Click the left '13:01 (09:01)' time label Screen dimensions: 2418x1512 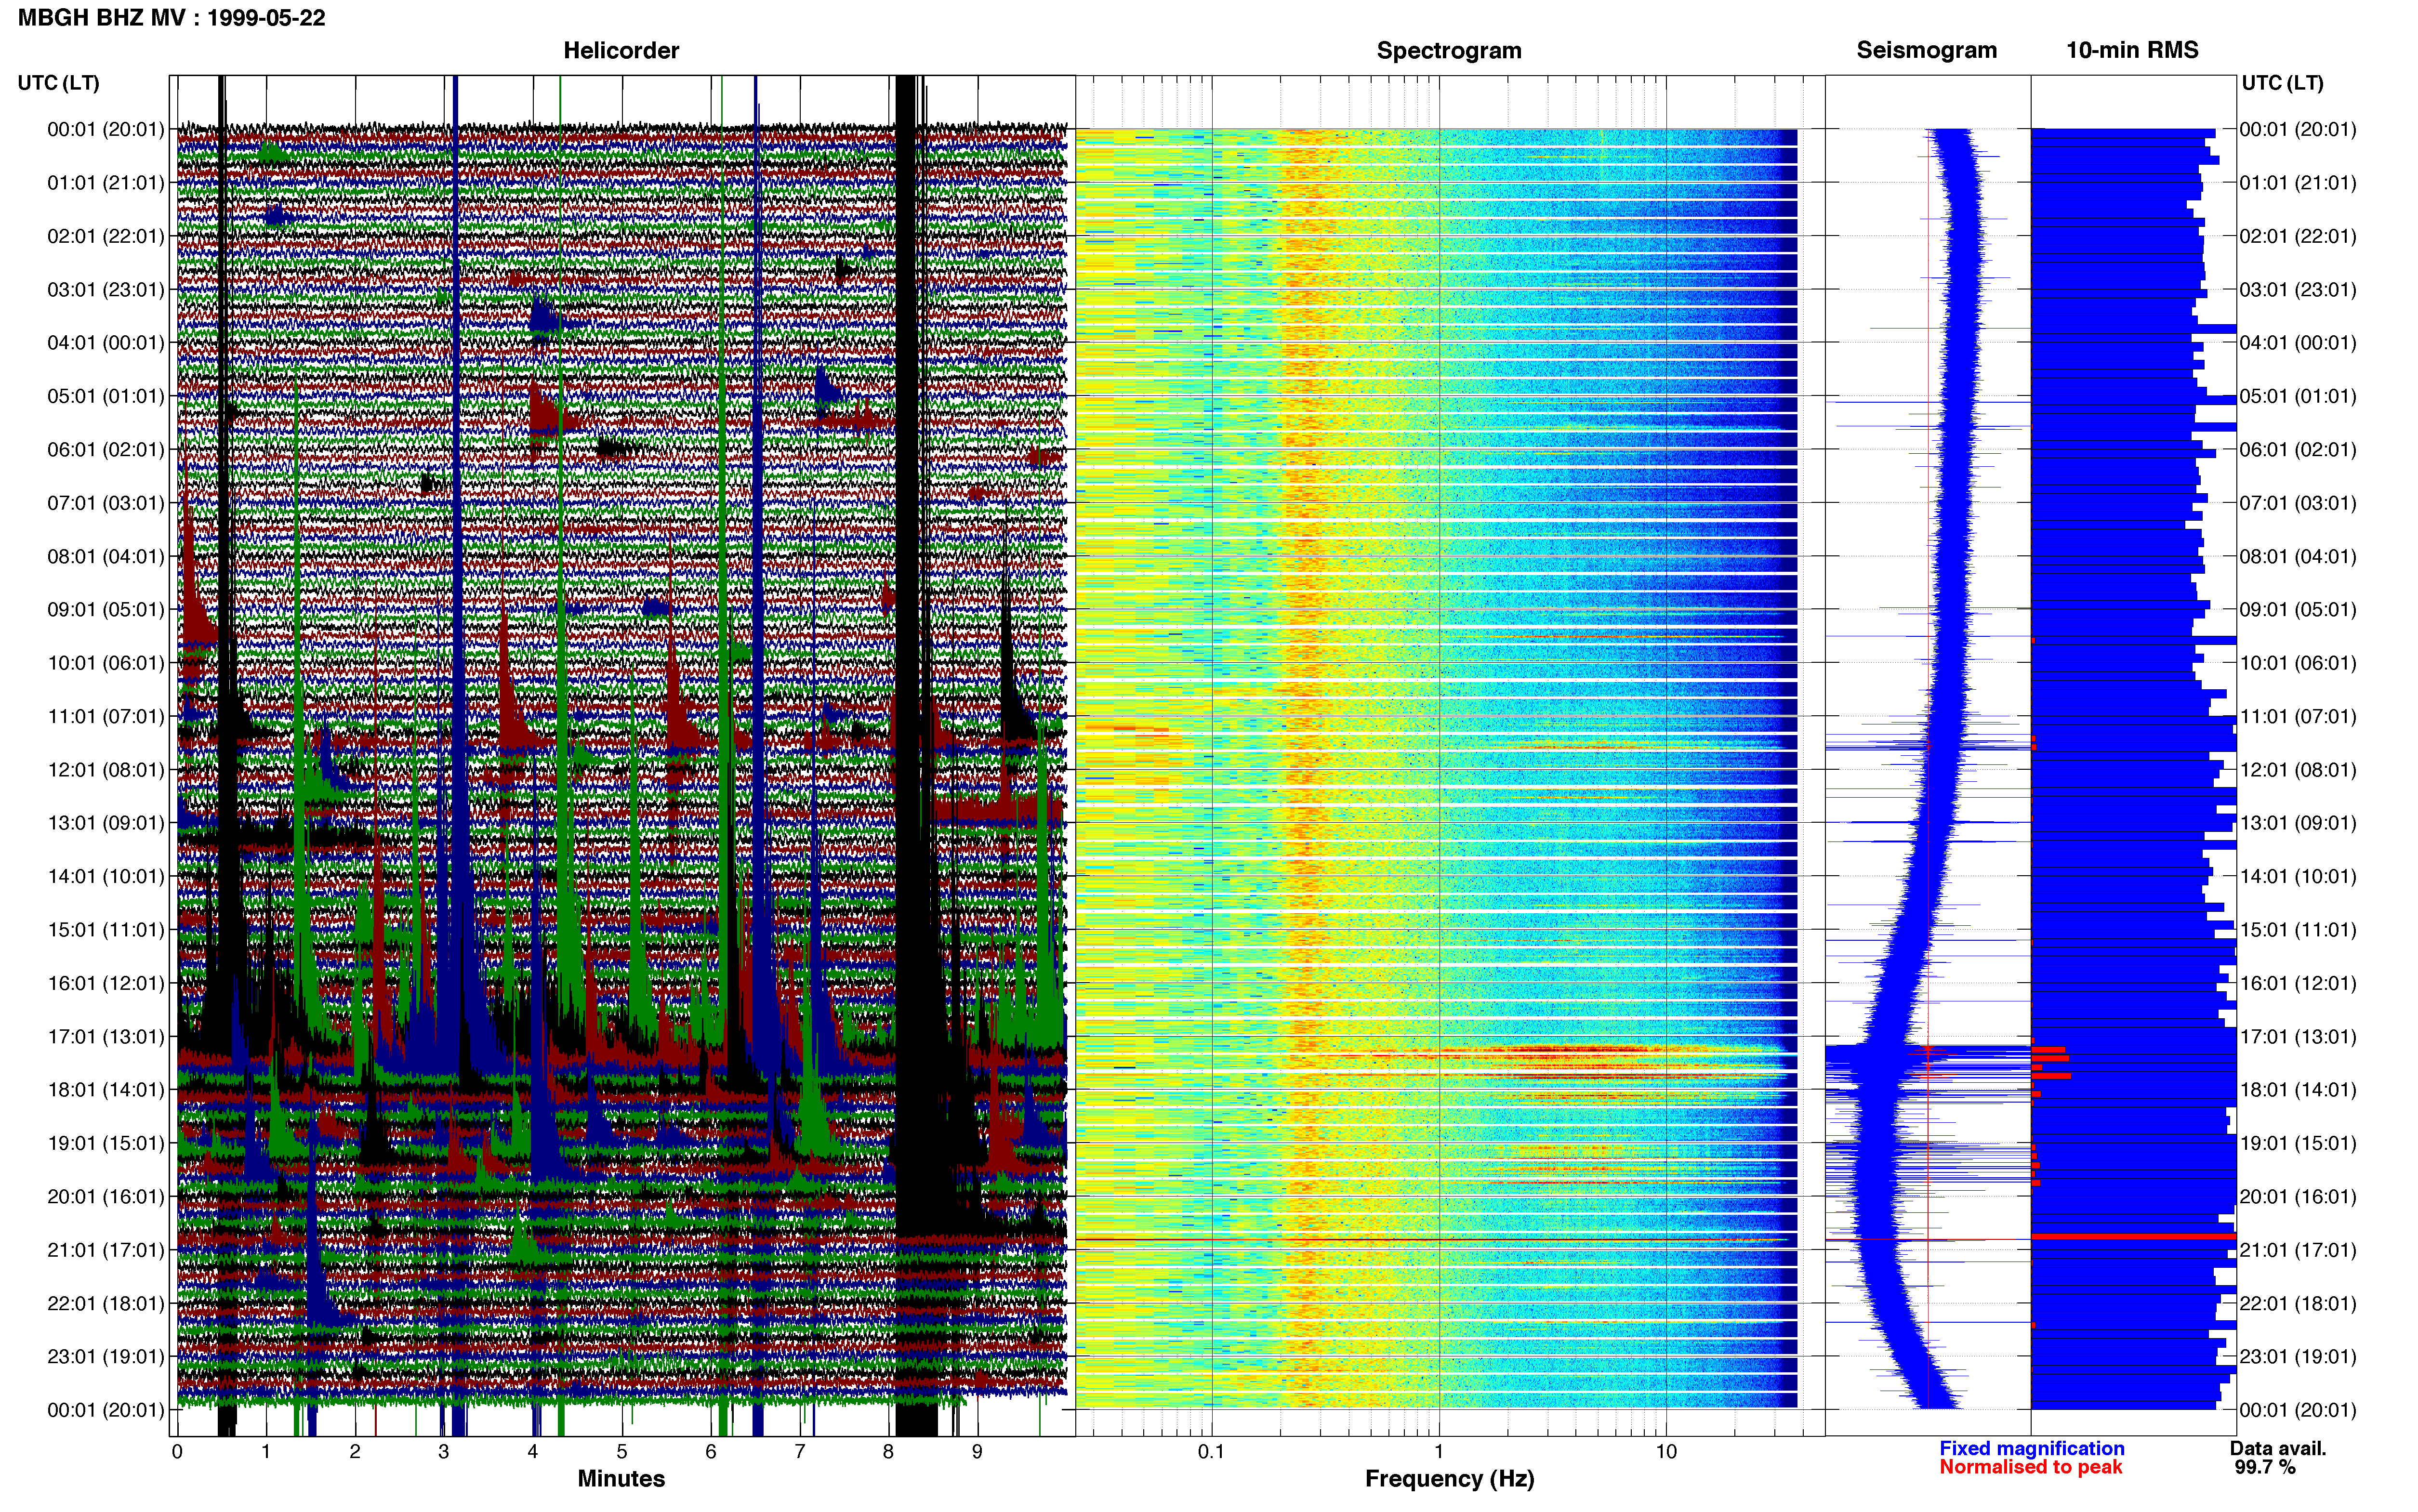click(106, 823)
